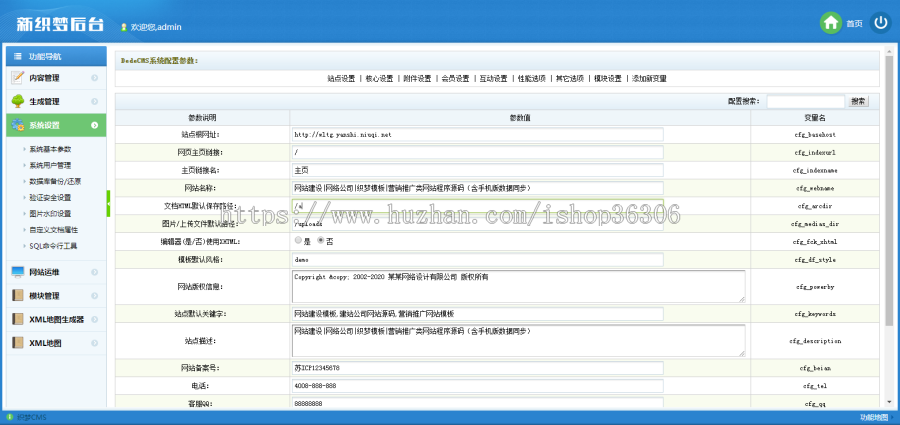
Task: Expand 内容管理 using its arrow
Action: [x=94, y=78]
